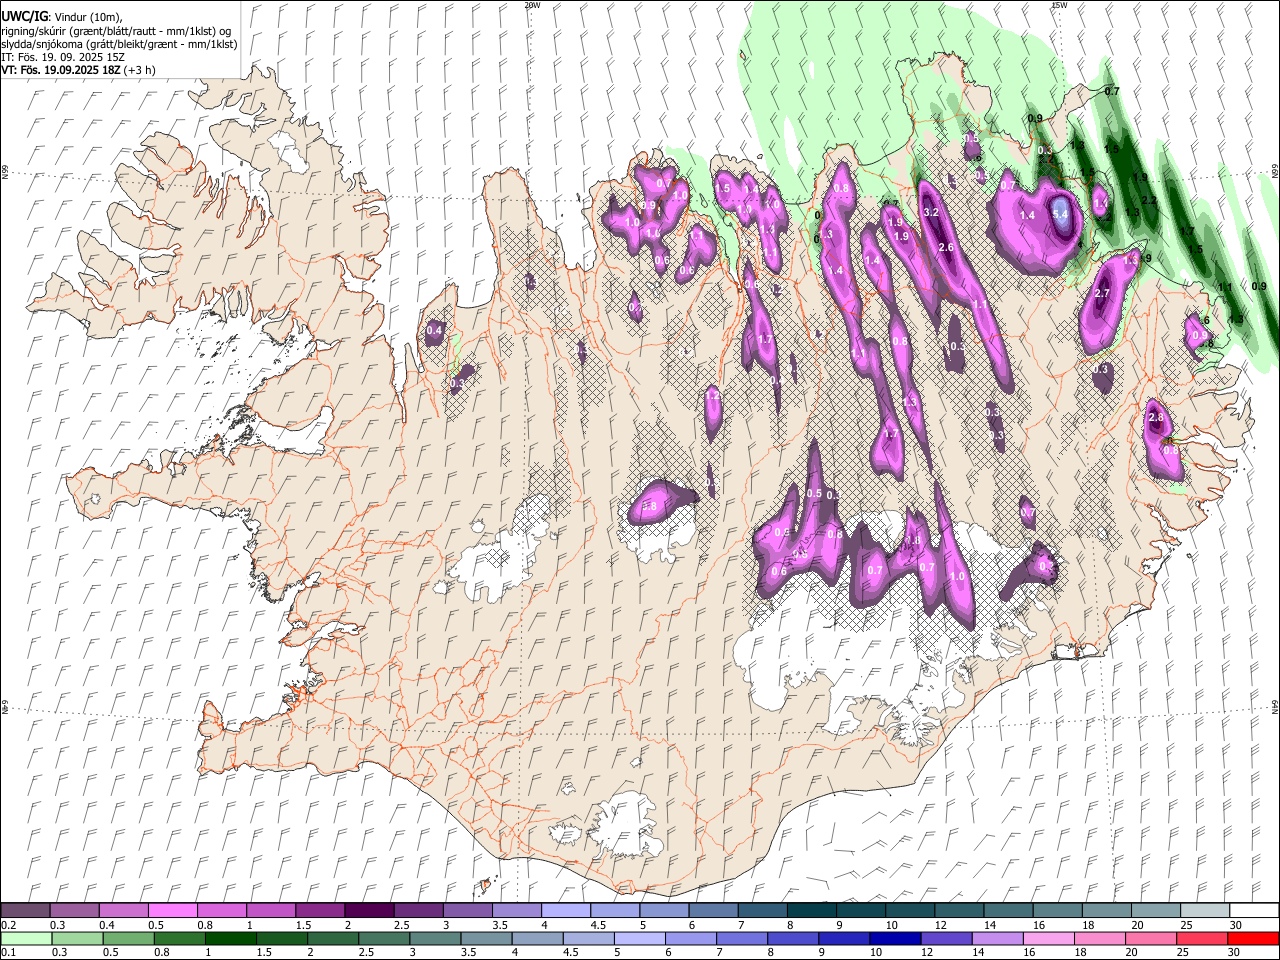Click the '2.2' rain value offshore
The image size is (1280, 960).
tap(1149, 201)
